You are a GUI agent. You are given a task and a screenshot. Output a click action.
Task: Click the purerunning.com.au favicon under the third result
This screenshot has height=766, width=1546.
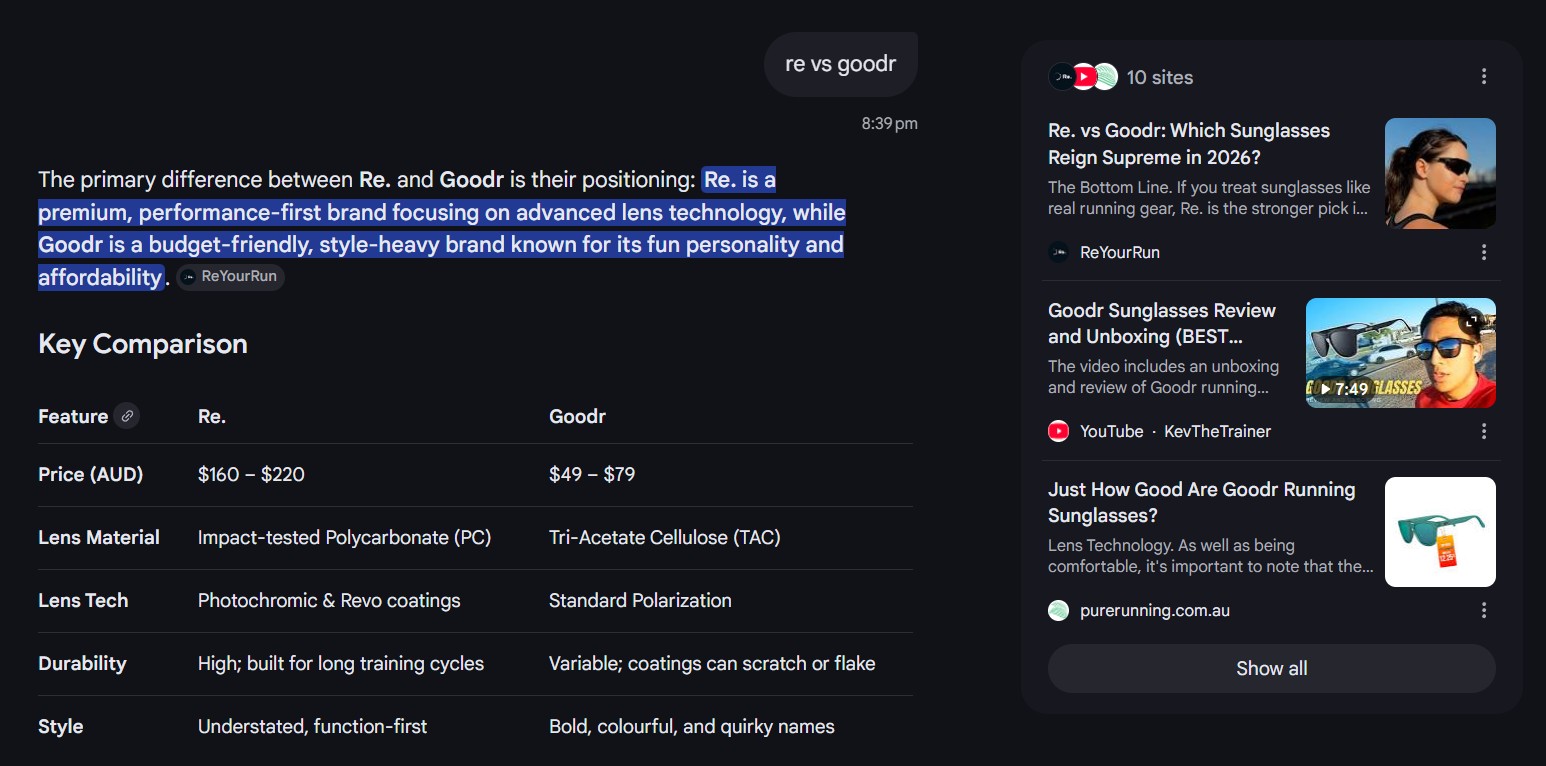1059,609
